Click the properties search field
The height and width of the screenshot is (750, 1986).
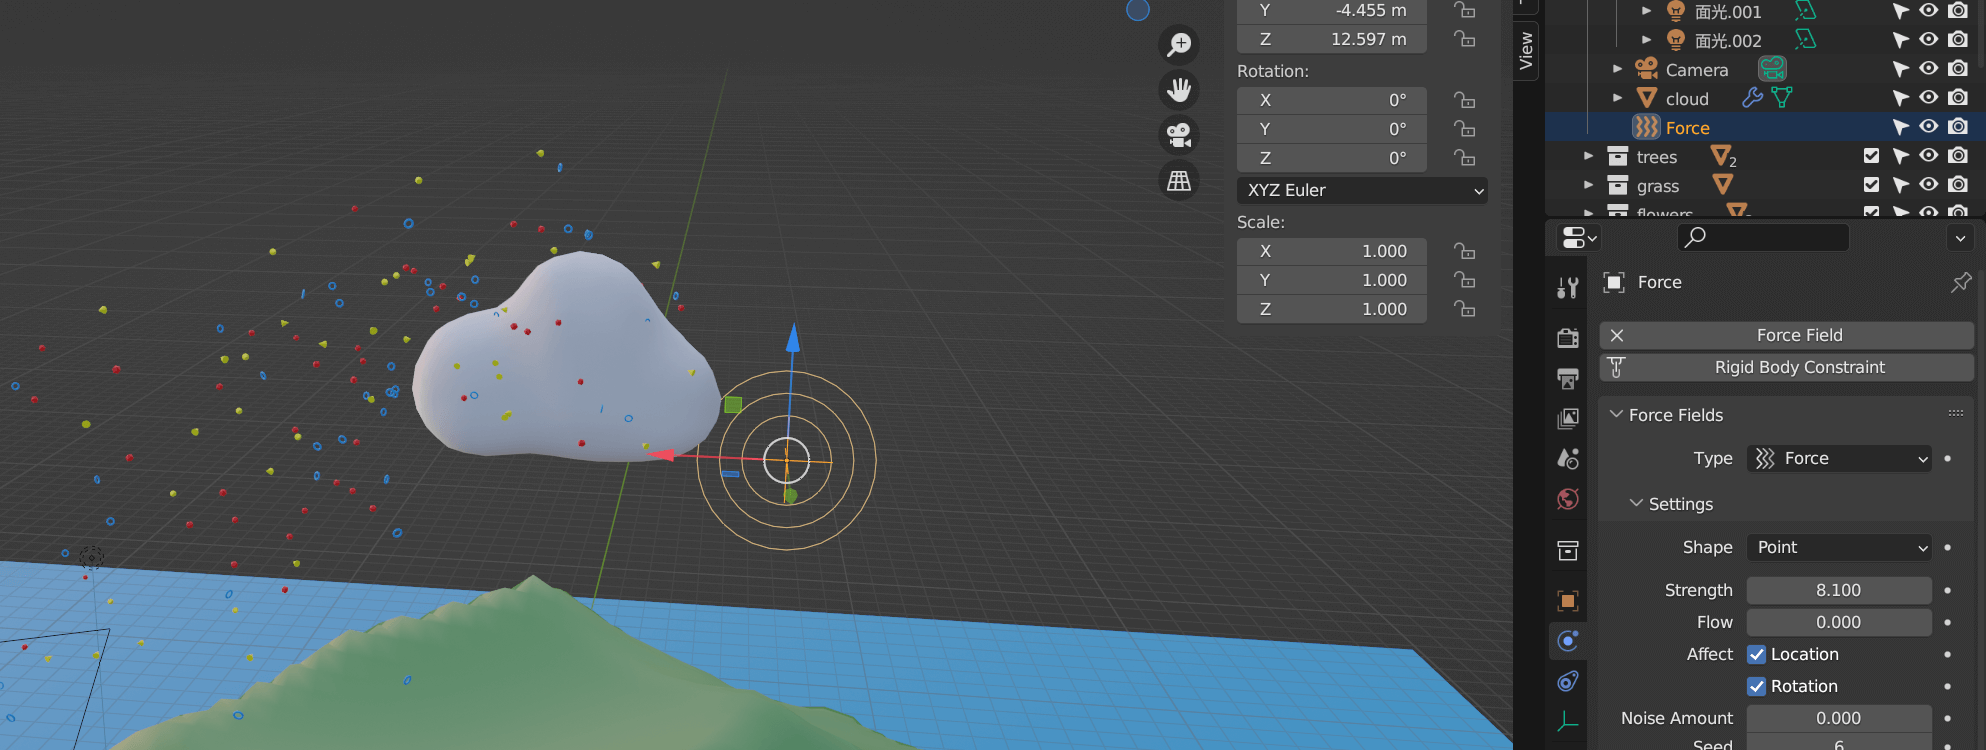1763,238
